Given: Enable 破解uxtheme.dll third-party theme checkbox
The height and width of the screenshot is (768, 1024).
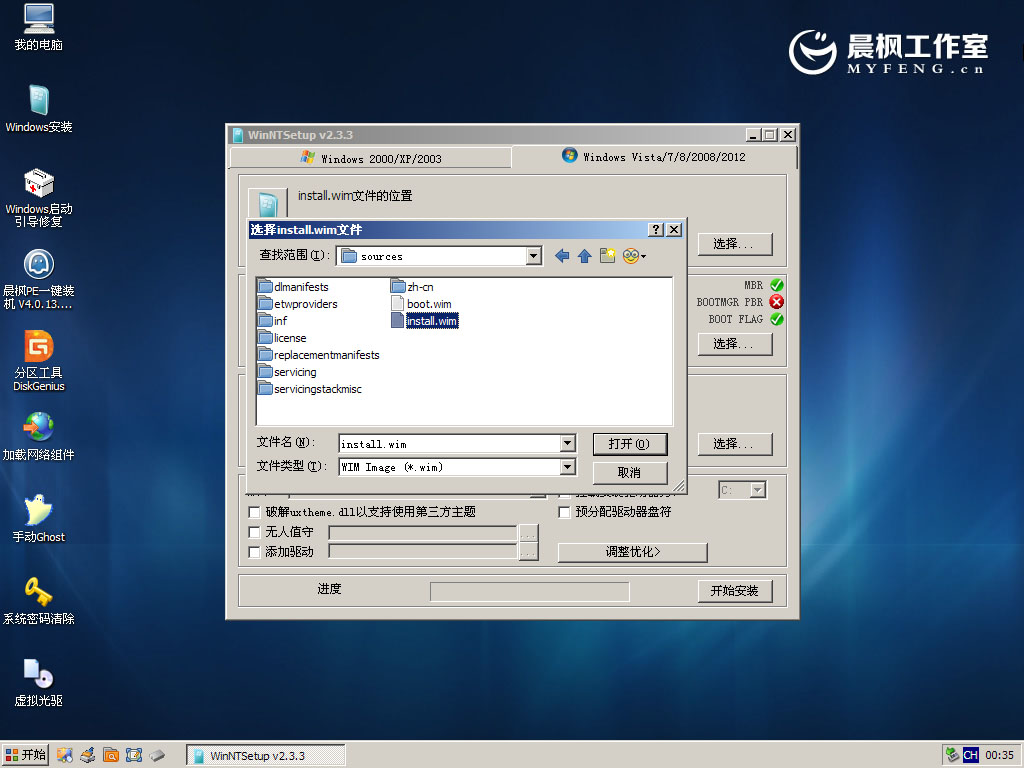Looking at the screenshot, I should pos(255,512).
